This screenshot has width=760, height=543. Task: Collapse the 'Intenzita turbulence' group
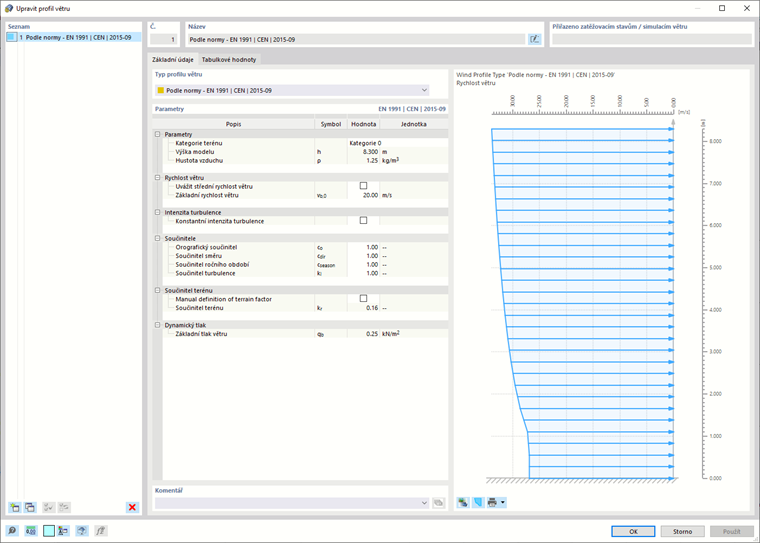coord(158,212)
